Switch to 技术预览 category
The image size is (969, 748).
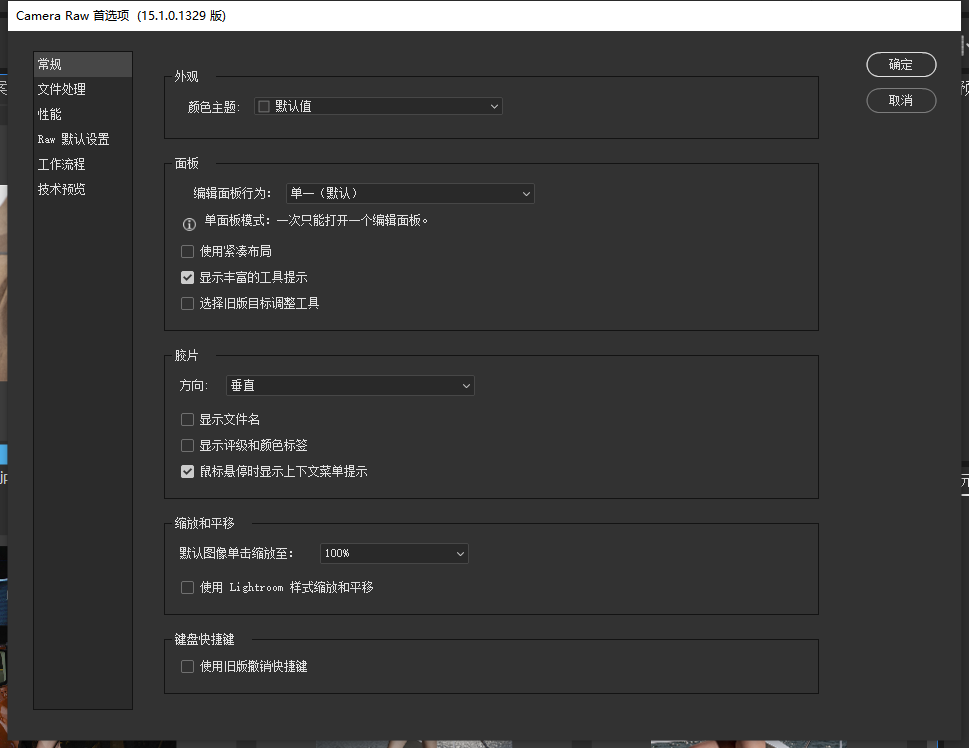click(x=83, y=189)
